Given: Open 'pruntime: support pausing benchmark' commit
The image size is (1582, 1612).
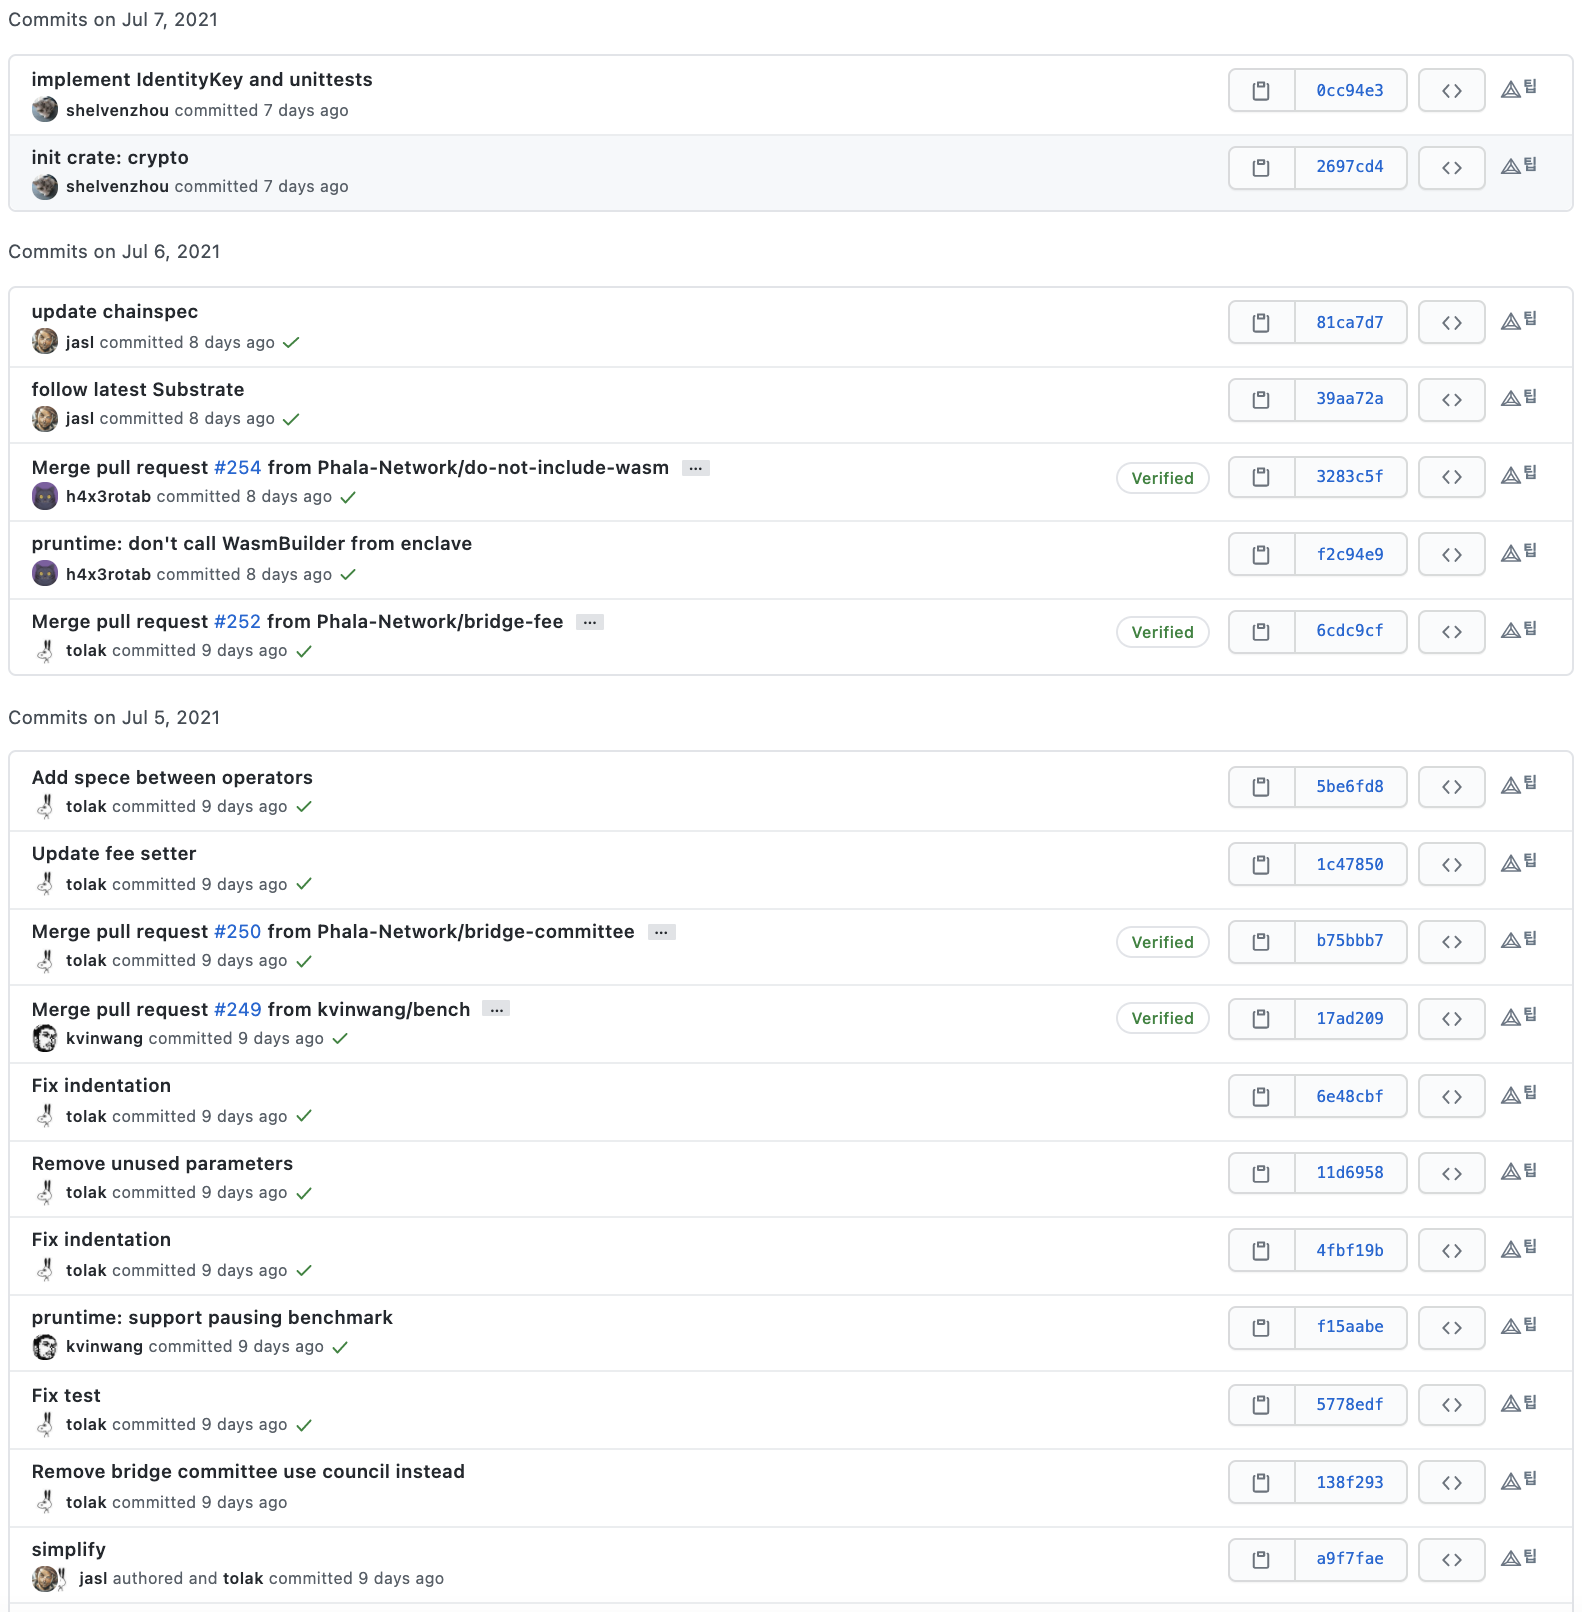Looking at the screenshot, I should click(212, 1318).
